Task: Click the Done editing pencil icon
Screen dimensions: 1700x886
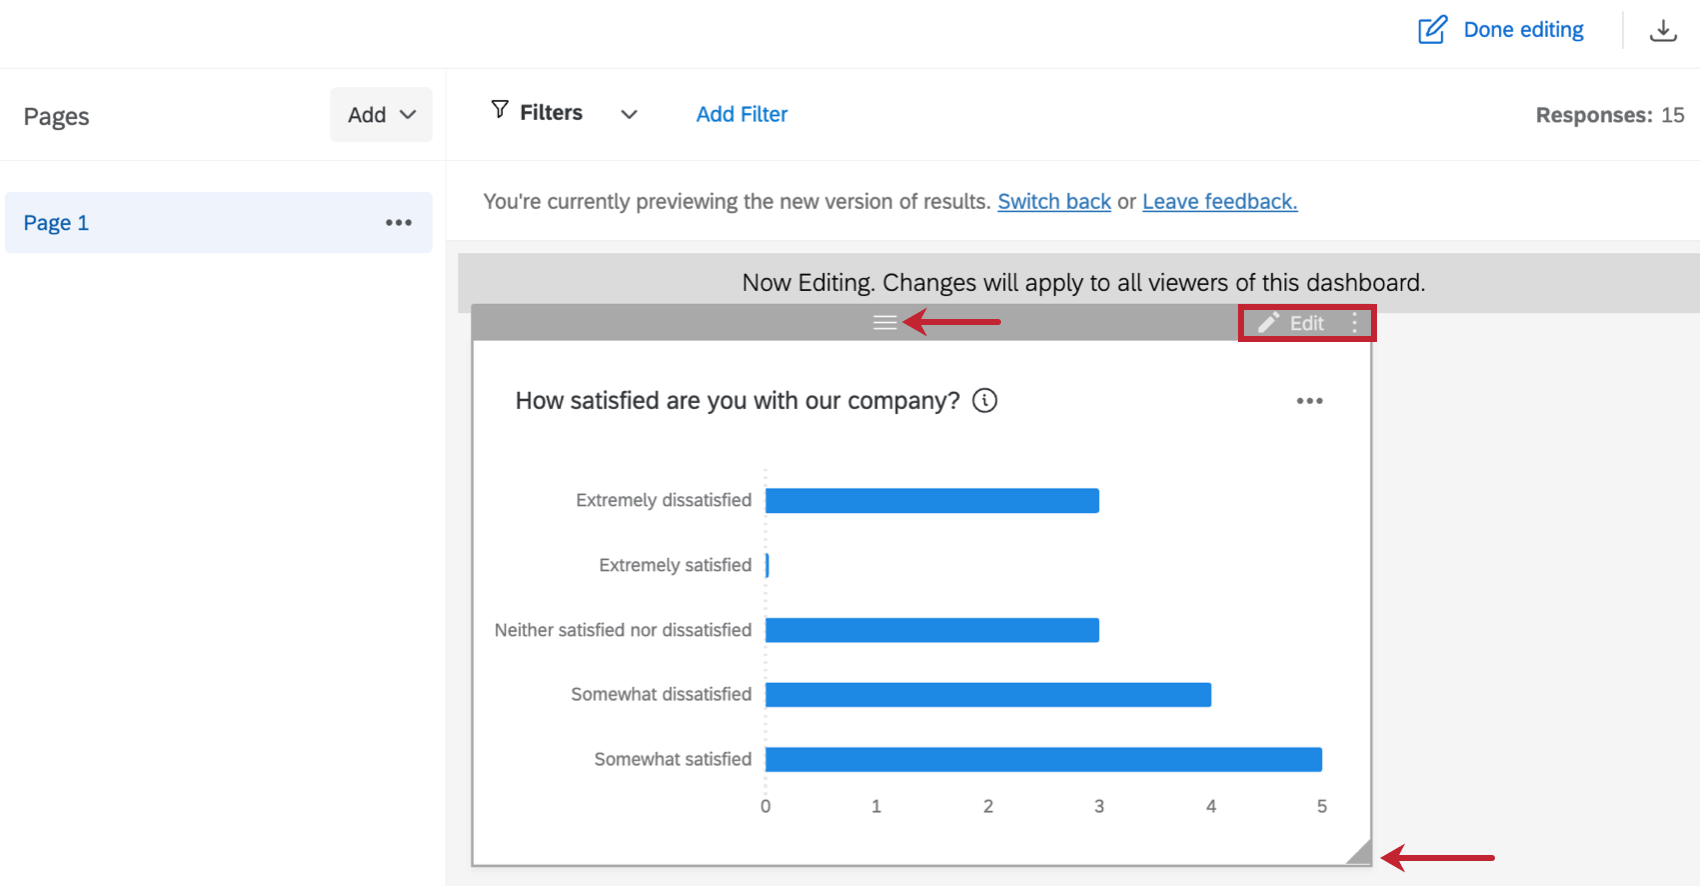Action: coord(1432,30)
